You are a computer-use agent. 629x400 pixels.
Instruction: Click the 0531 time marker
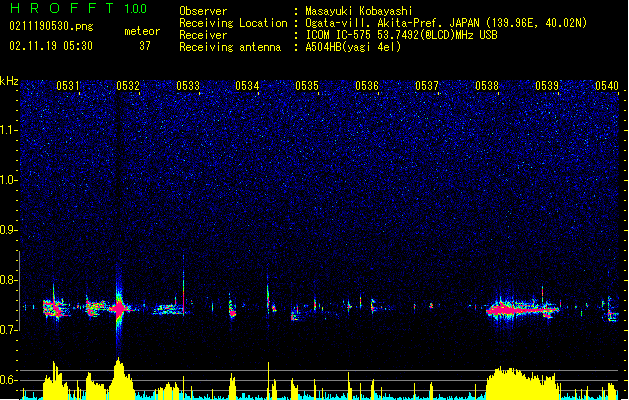point(68,86)
